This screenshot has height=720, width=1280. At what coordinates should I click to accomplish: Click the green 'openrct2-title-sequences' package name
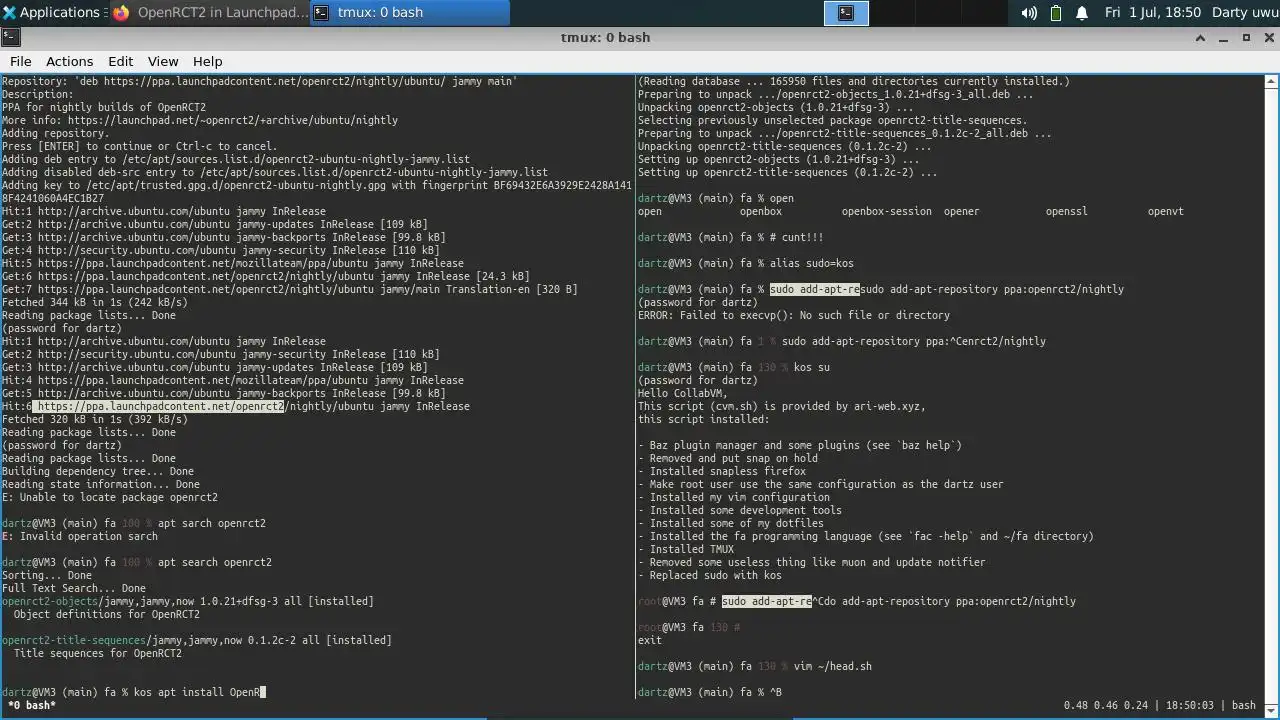point(74,640)
